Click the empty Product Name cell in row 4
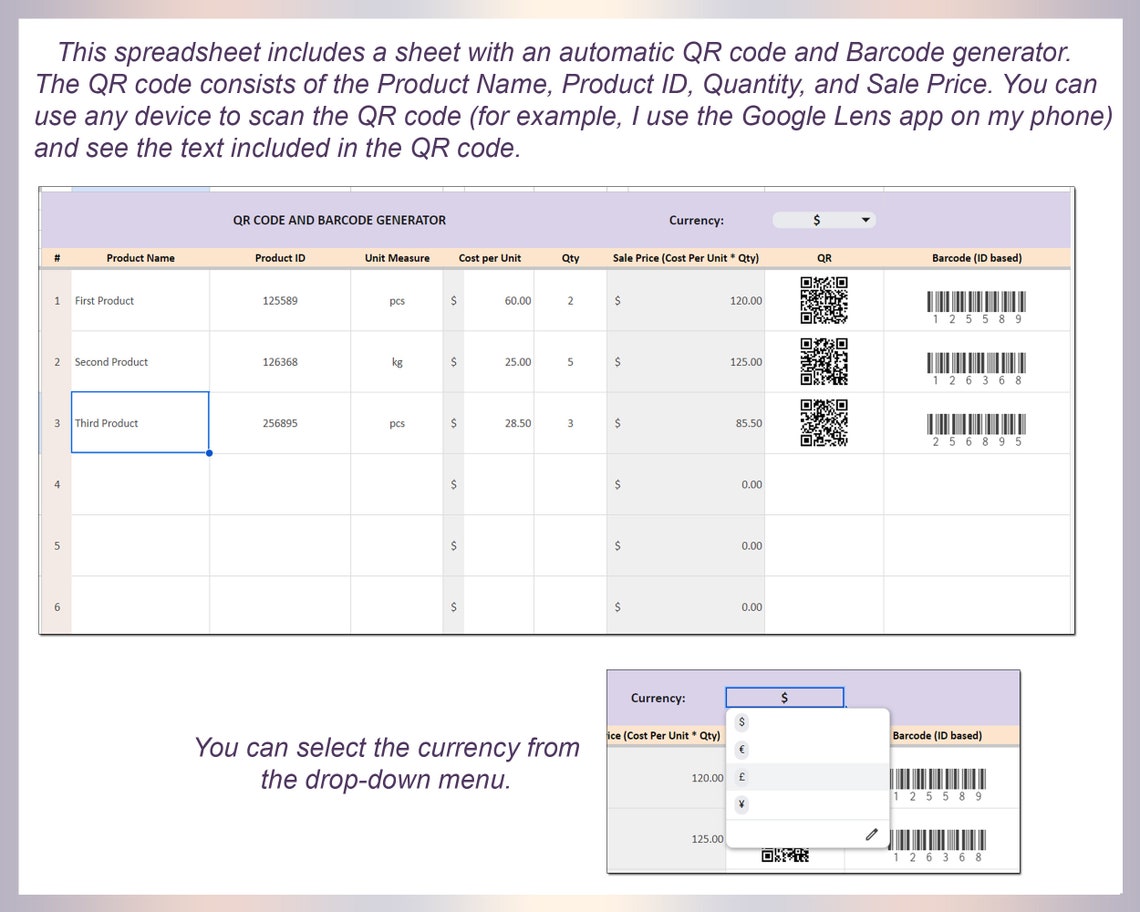Image resolution: width=1140 pixels, height=912 pixels. pos(140,484)
